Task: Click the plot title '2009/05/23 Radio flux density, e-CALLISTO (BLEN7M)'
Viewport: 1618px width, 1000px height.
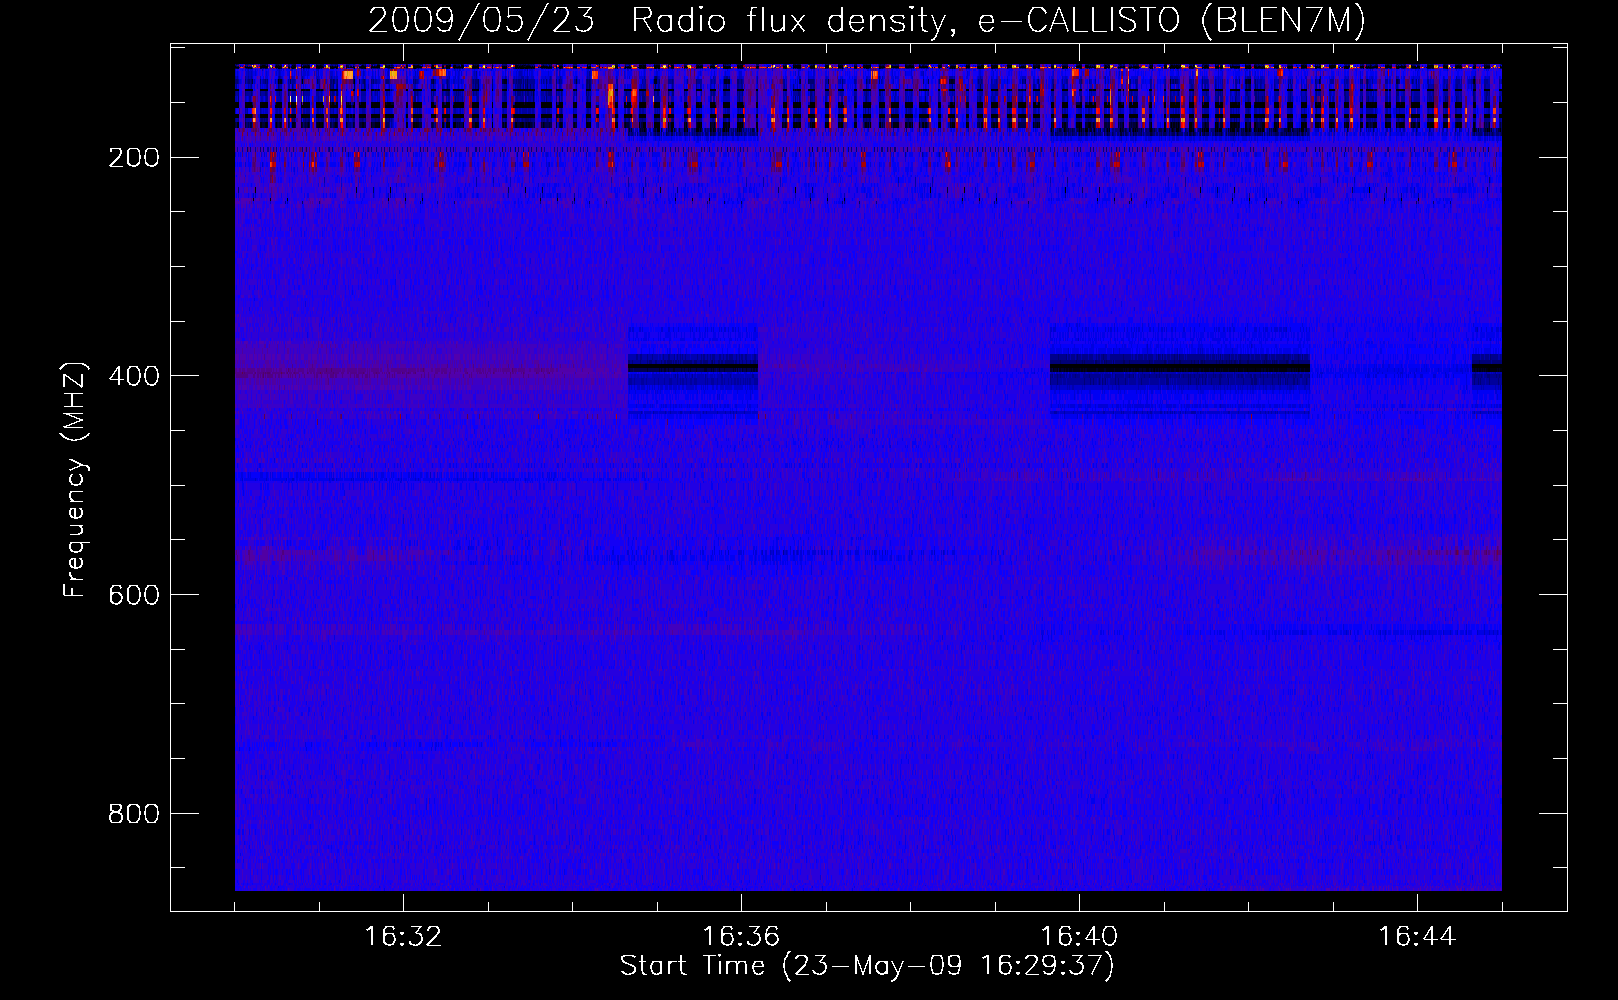Action: 867,21
